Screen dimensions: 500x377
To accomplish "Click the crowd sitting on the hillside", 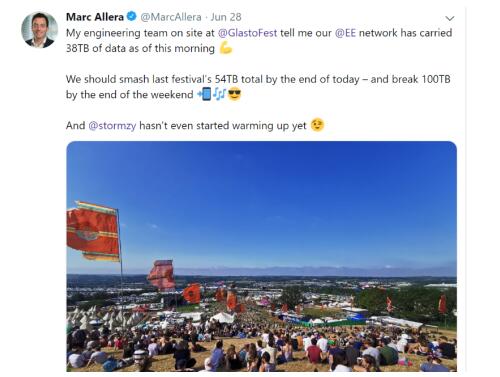I will tap(261, 348).
